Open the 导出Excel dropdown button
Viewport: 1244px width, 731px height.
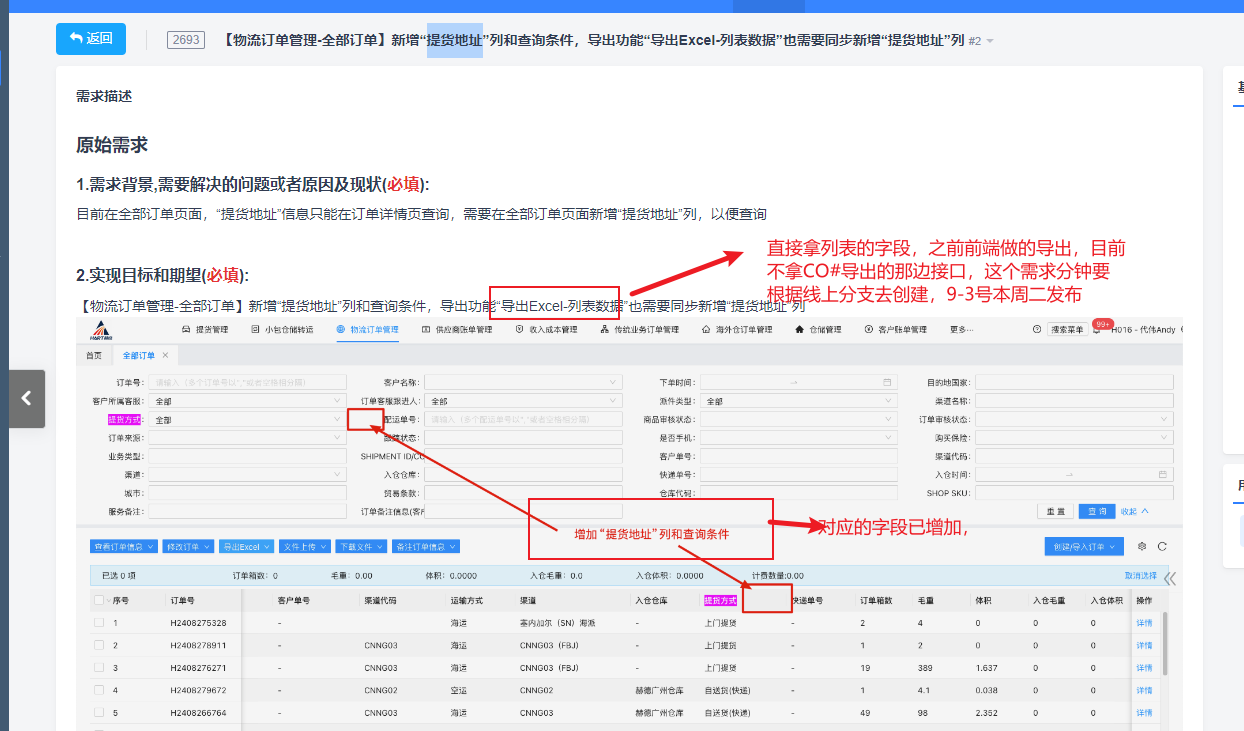246,547
